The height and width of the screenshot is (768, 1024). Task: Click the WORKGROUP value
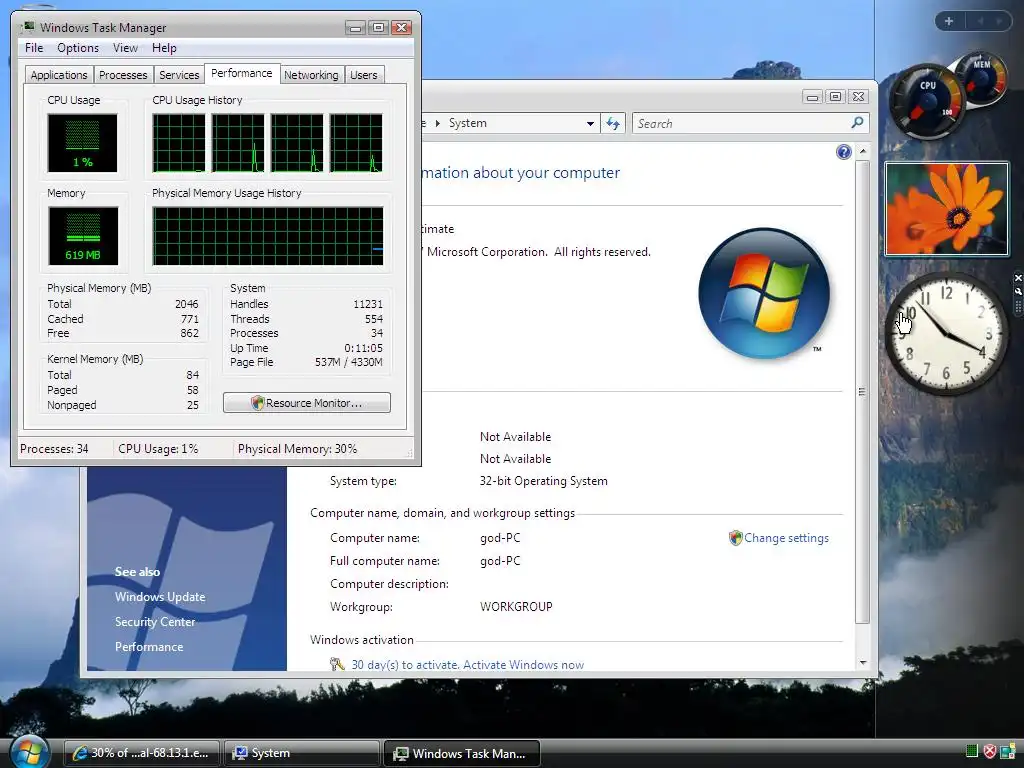click(516, 606)
